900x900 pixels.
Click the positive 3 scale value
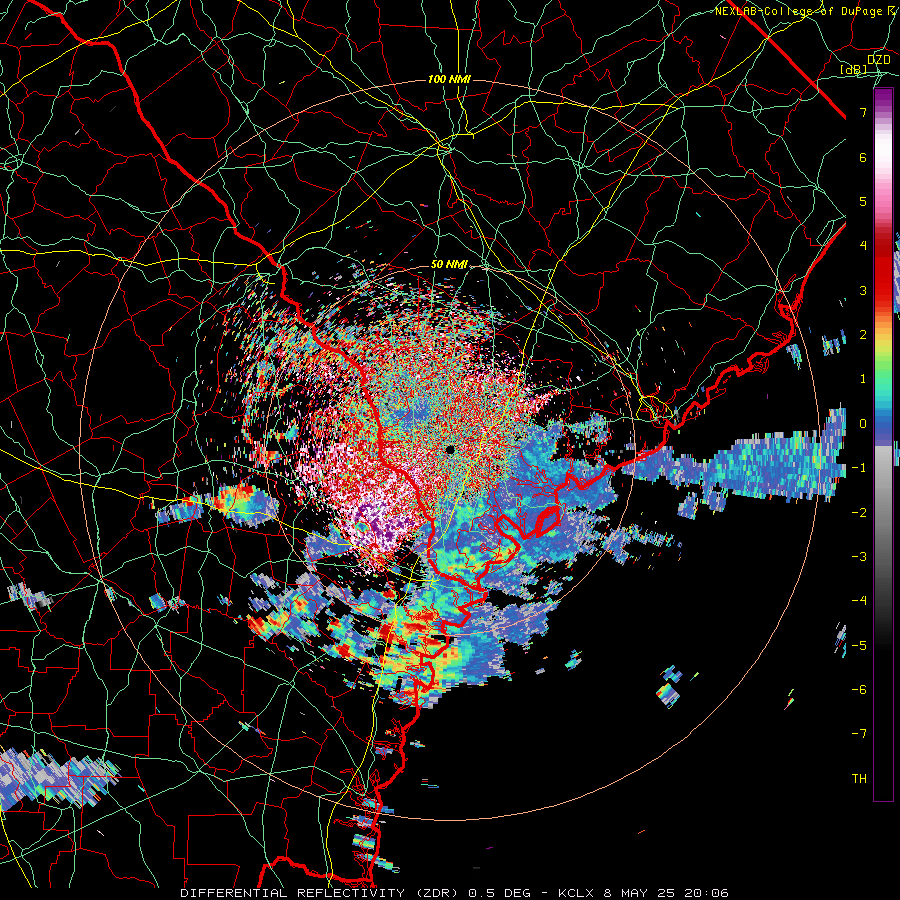(863, 290)
